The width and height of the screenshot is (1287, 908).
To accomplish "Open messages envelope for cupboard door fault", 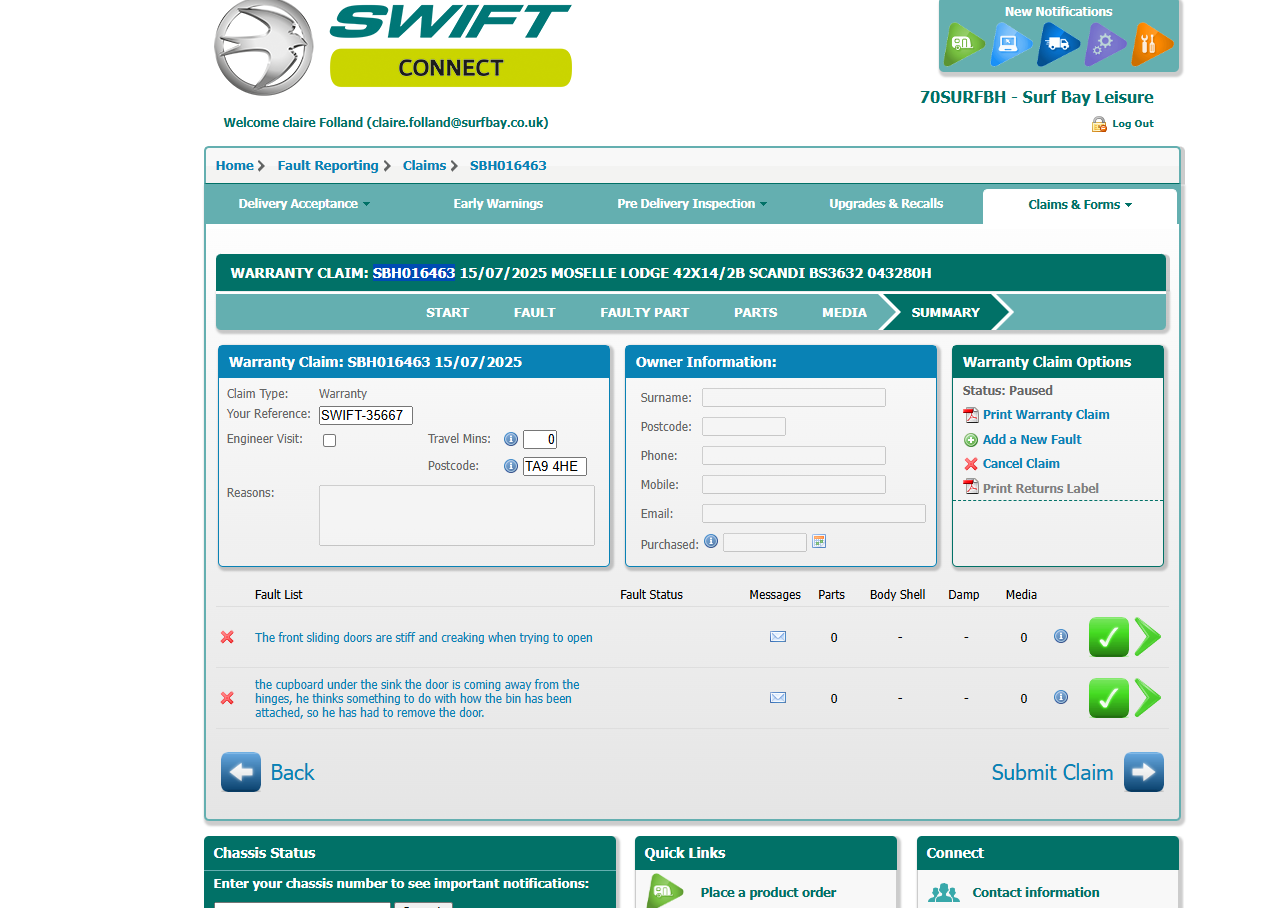I will click(778, 698).
